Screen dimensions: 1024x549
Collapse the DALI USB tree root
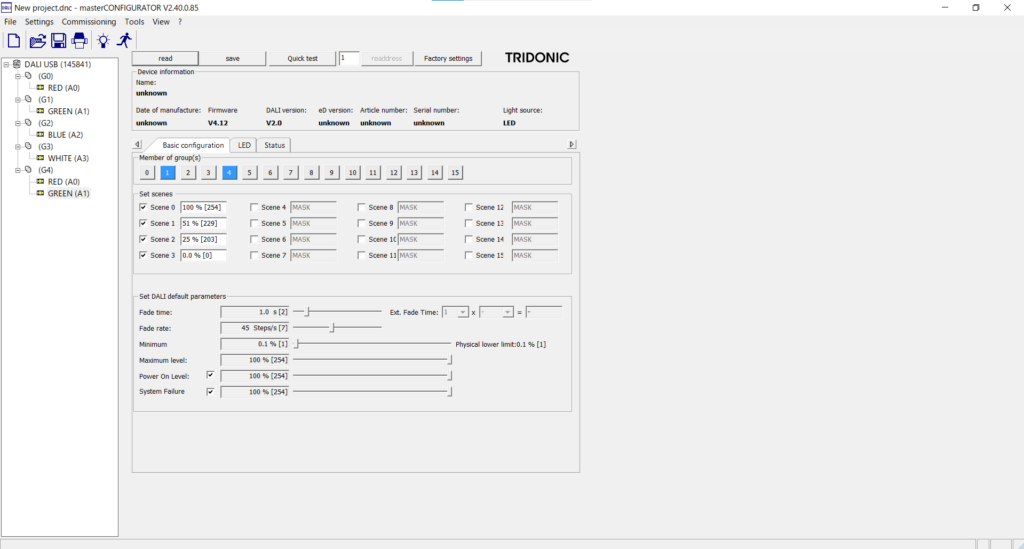(x=7, y=64)
